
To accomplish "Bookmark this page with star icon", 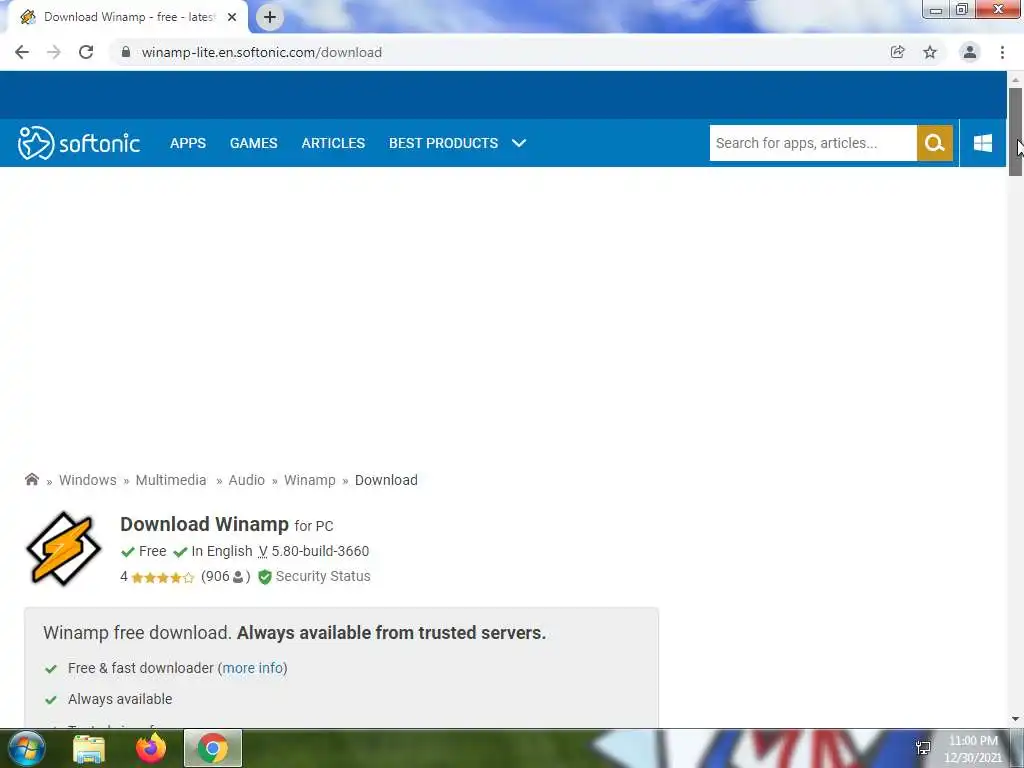I will click(x=930, y=52).
